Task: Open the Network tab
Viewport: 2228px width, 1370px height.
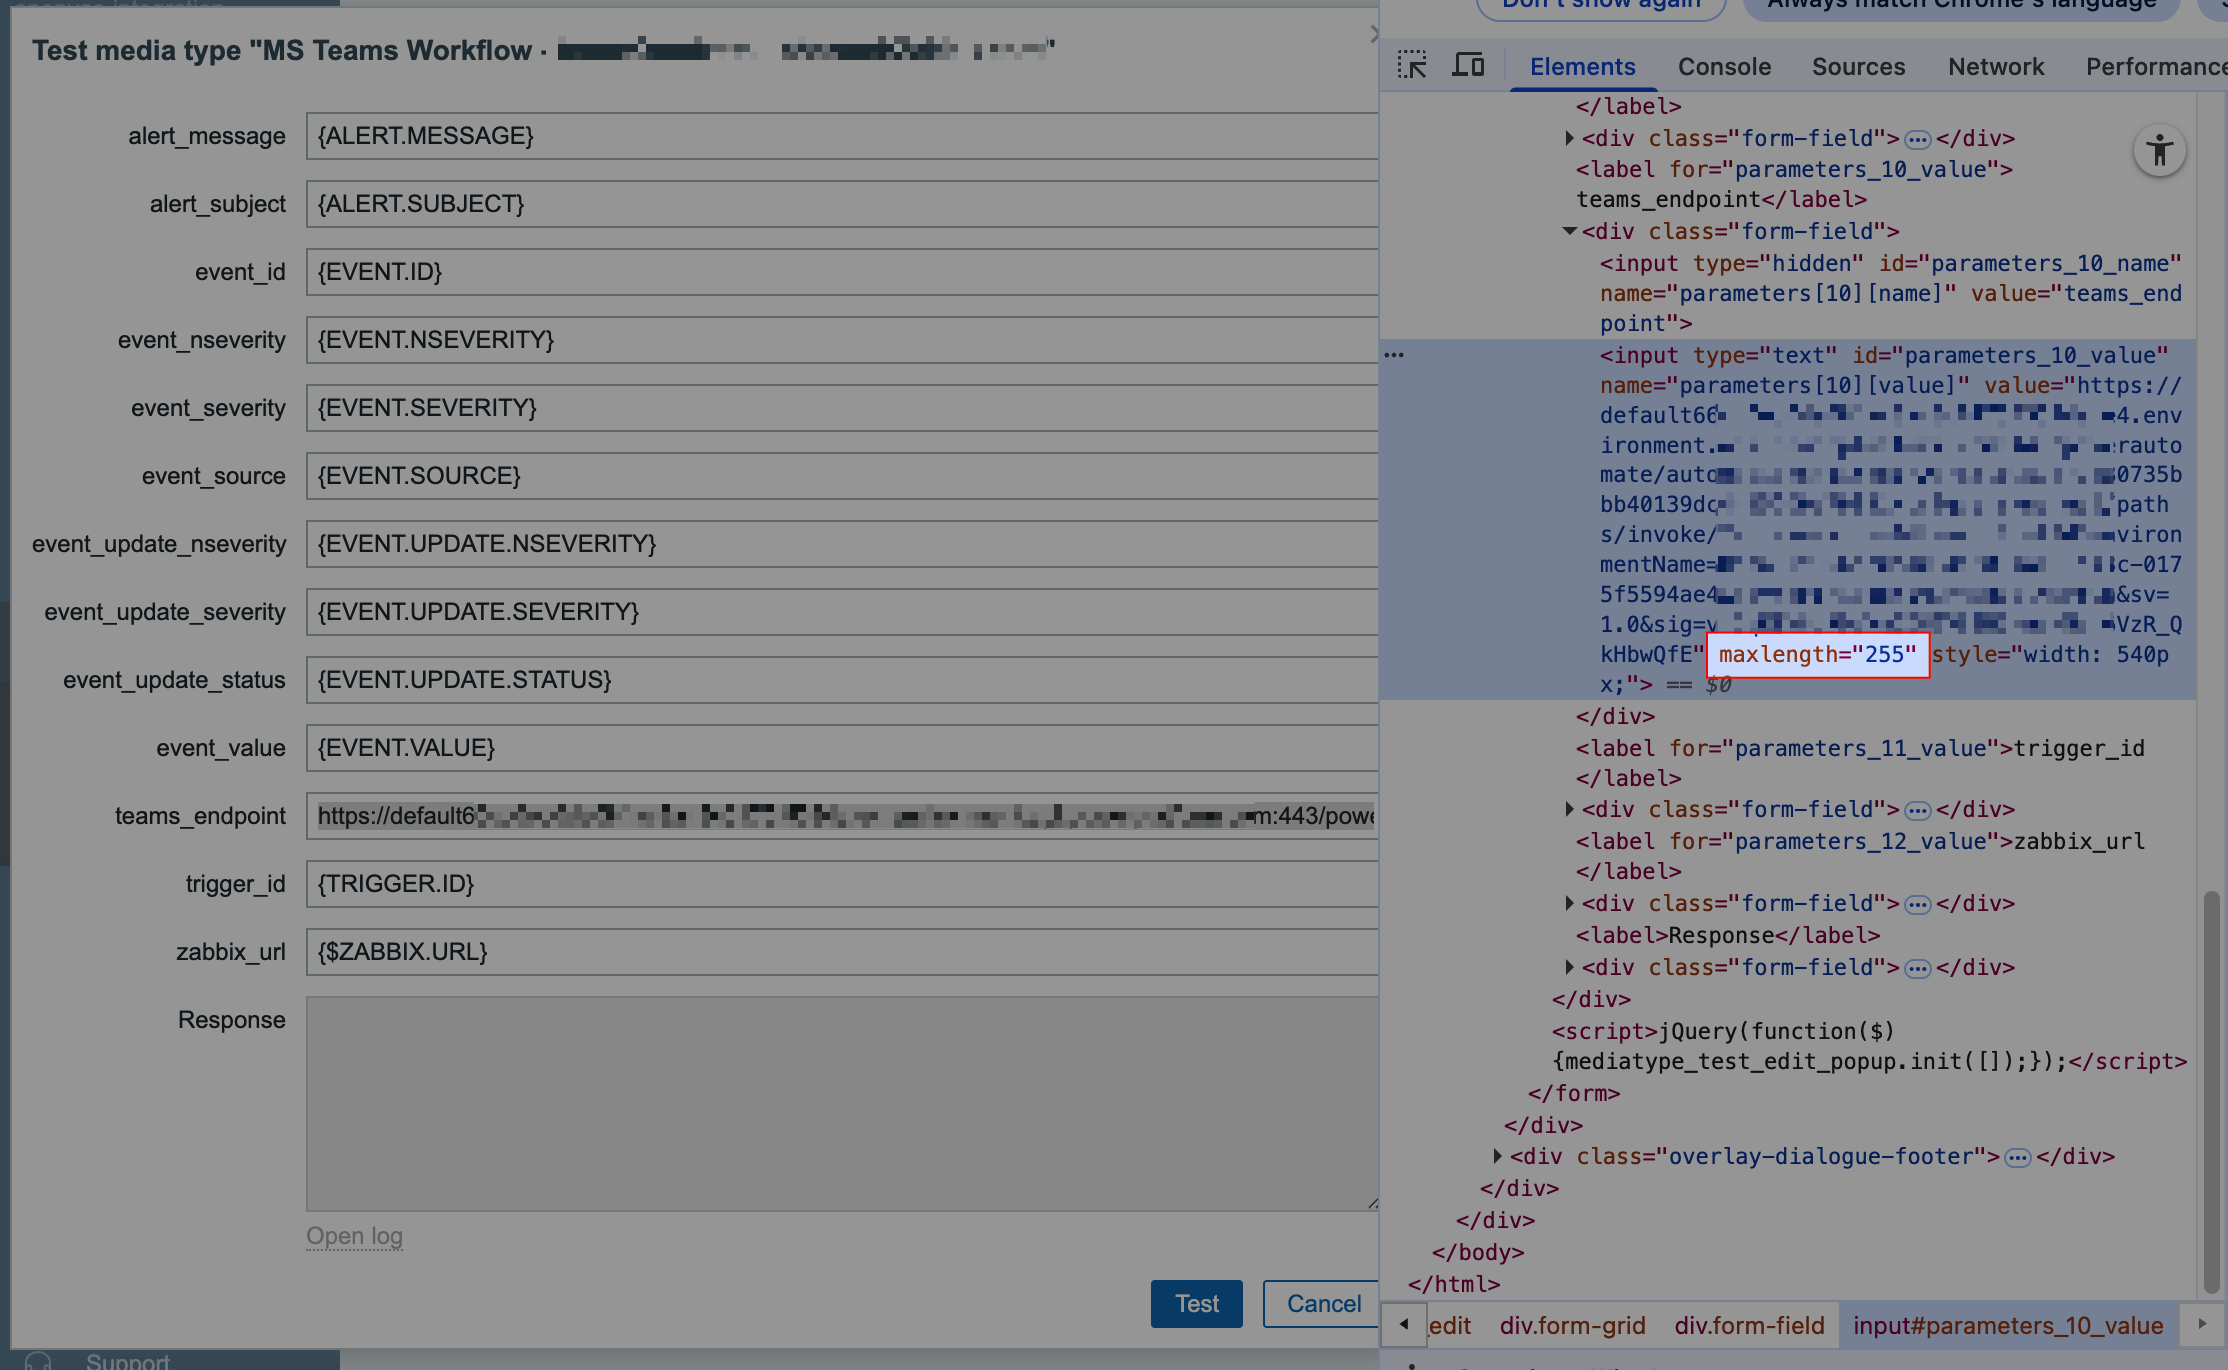Action: point(1996,67)
